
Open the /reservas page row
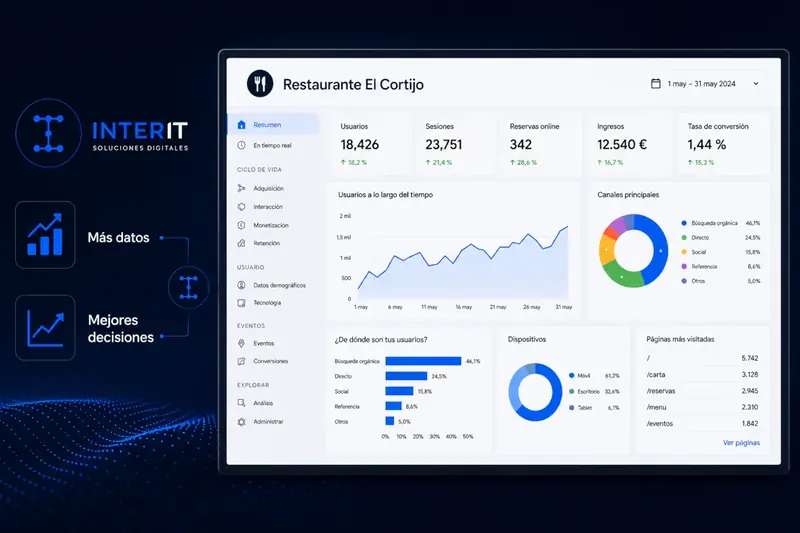(x=702, y=391)
